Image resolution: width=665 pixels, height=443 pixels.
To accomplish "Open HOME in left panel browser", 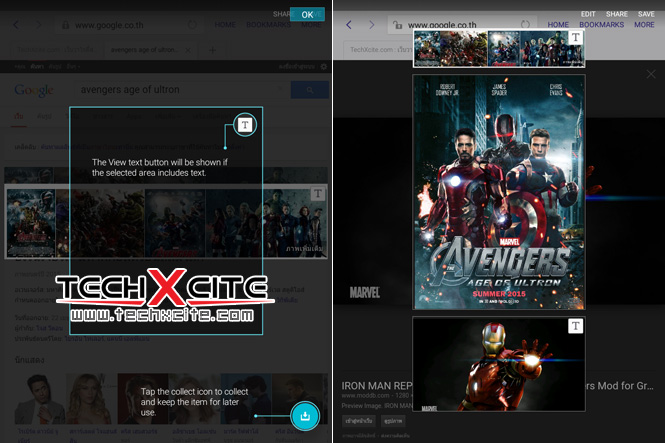I will (225, 25).
